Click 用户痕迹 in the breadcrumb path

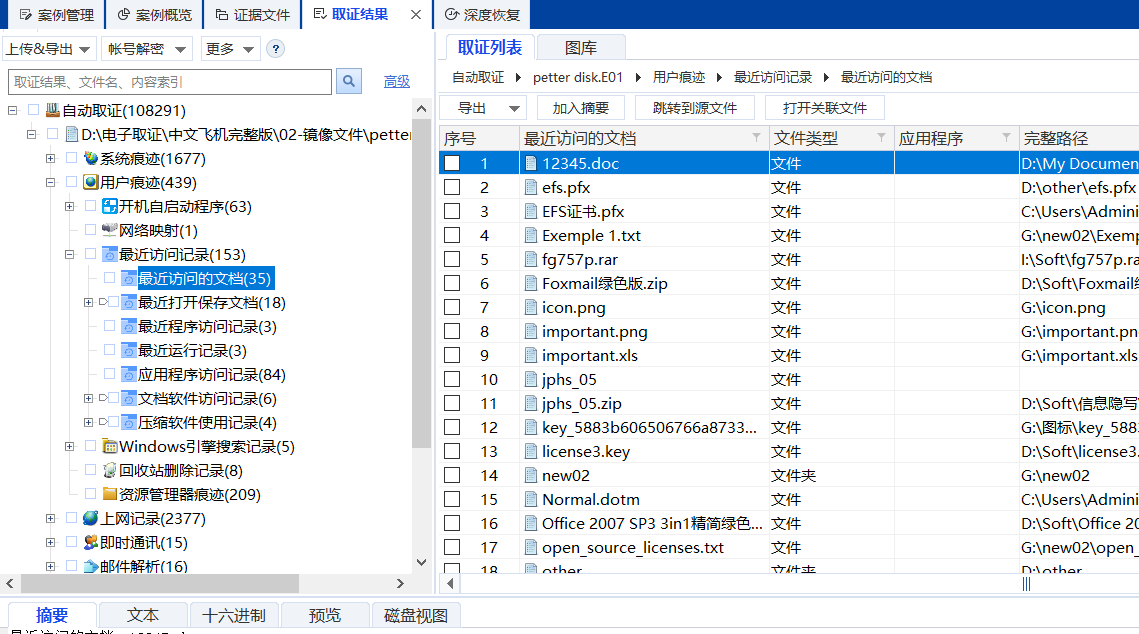(x=678, y=77)
